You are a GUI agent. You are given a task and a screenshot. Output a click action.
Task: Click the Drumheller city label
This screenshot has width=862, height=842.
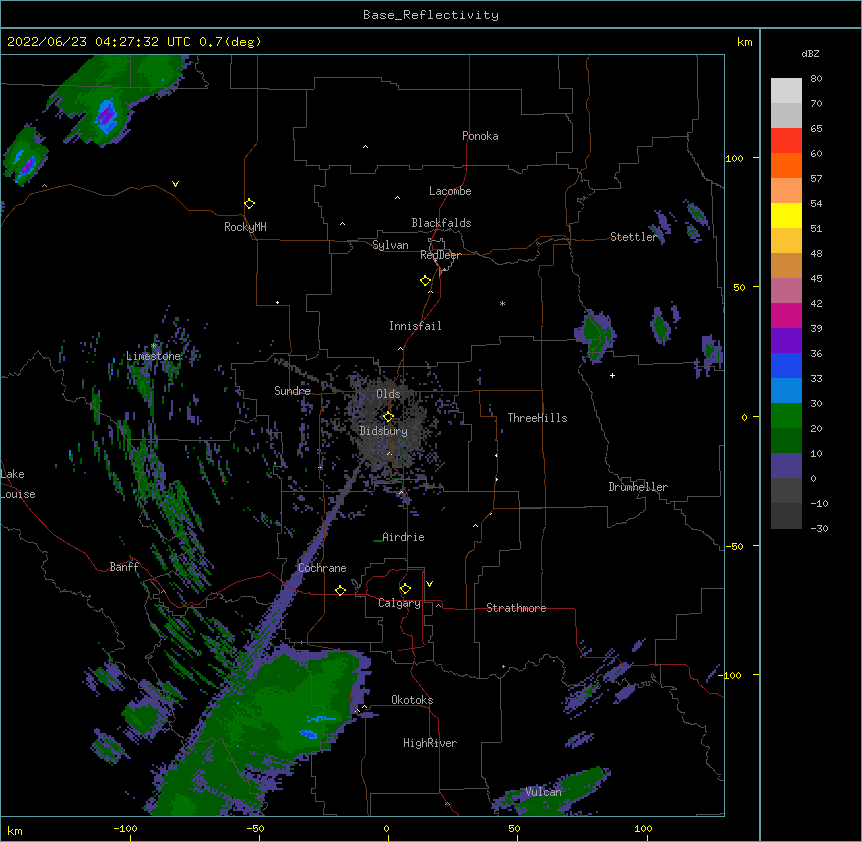point(638,487)
